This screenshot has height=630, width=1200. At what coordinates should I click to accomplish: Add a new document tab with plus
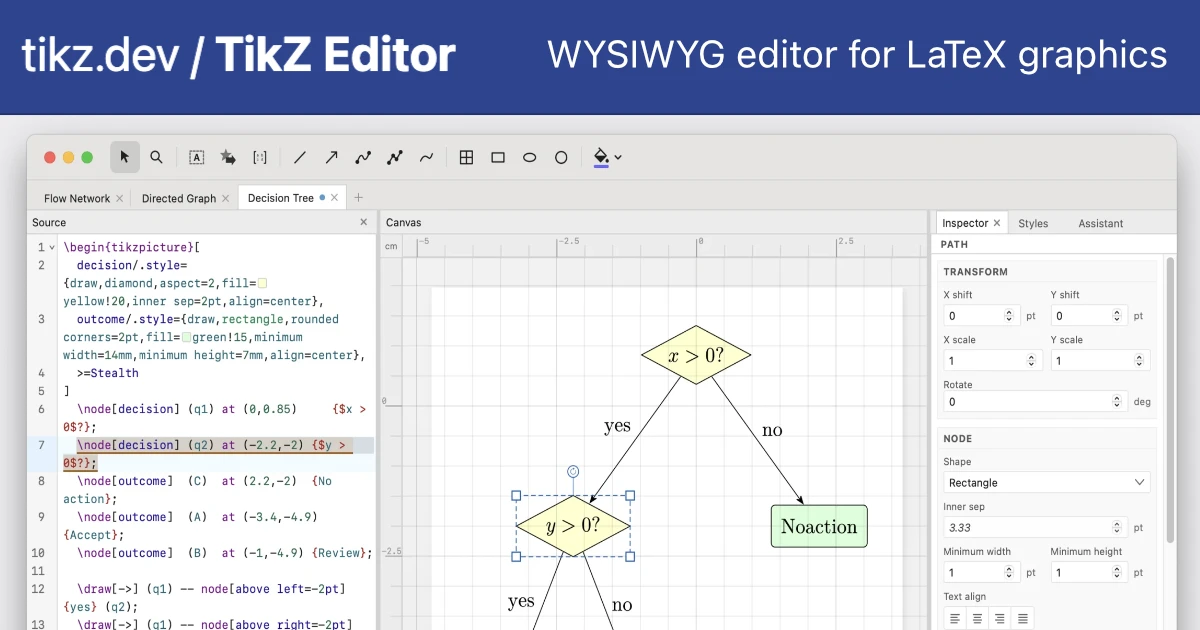359,198
